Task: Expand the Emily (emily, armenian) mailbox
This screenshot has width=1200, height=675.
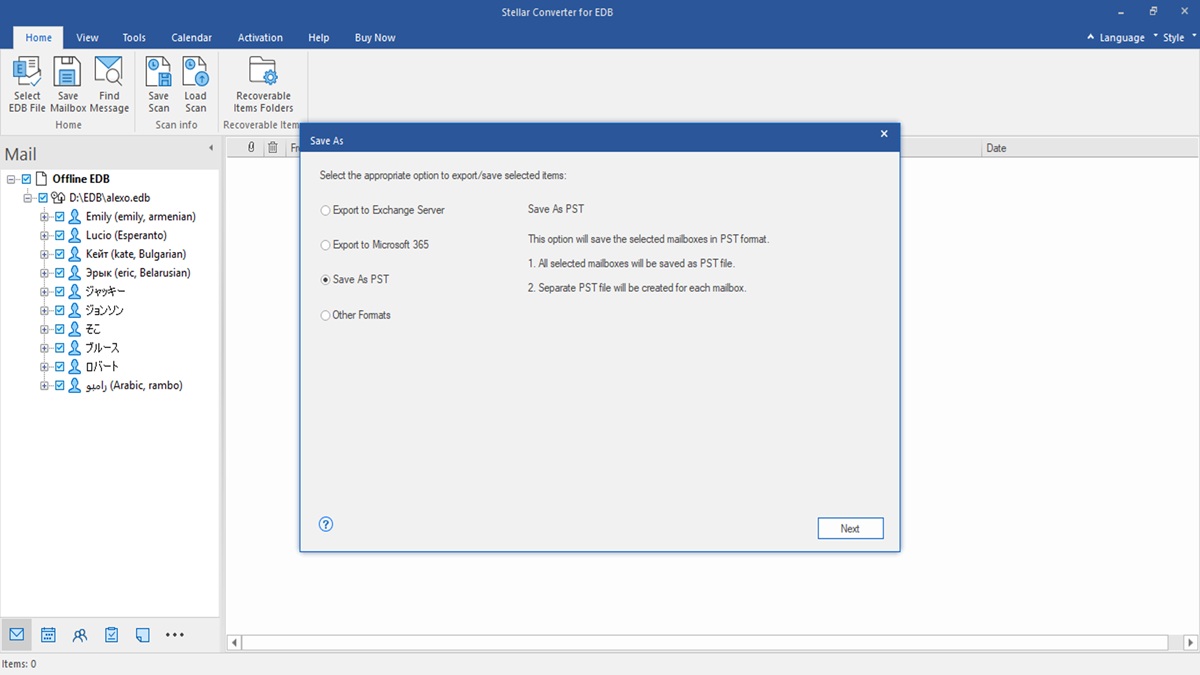Action: tap(44, 217)
